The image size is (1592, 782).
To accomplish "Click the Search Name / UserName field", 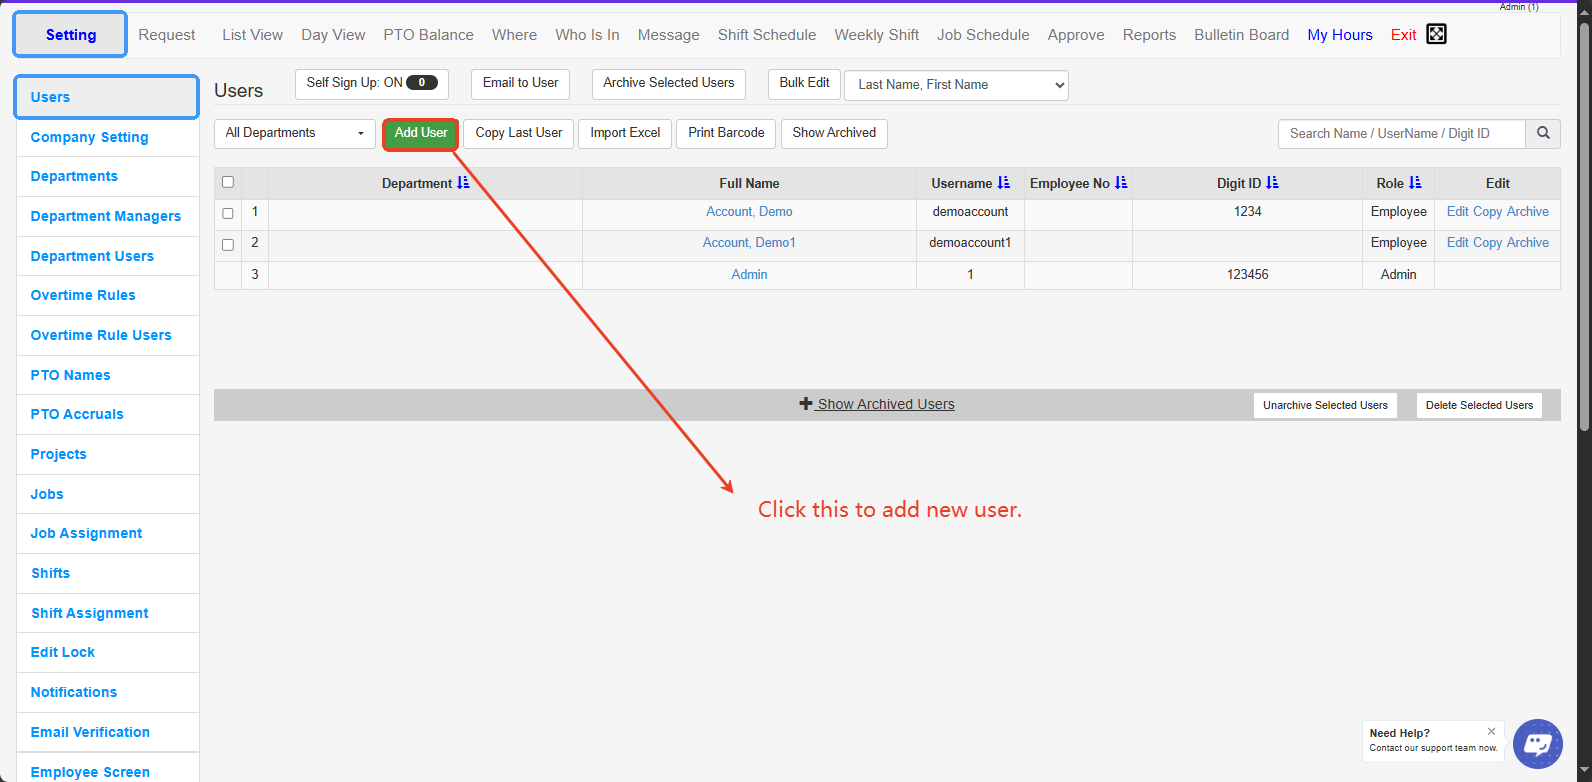I will 1401,133.
